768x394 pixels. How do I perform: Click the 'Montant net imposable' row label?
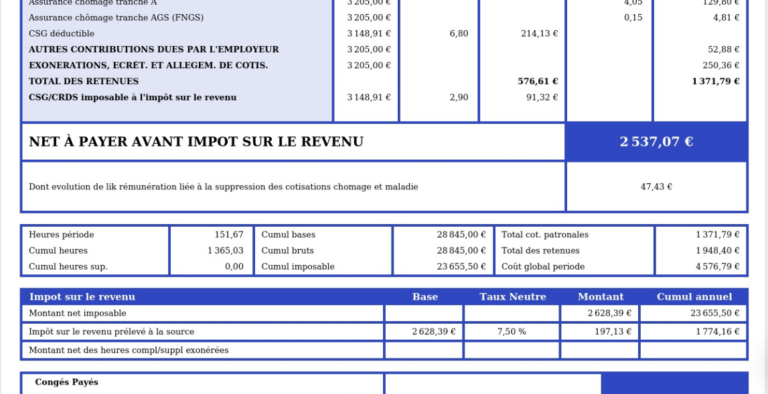click(x=77, y=313)
